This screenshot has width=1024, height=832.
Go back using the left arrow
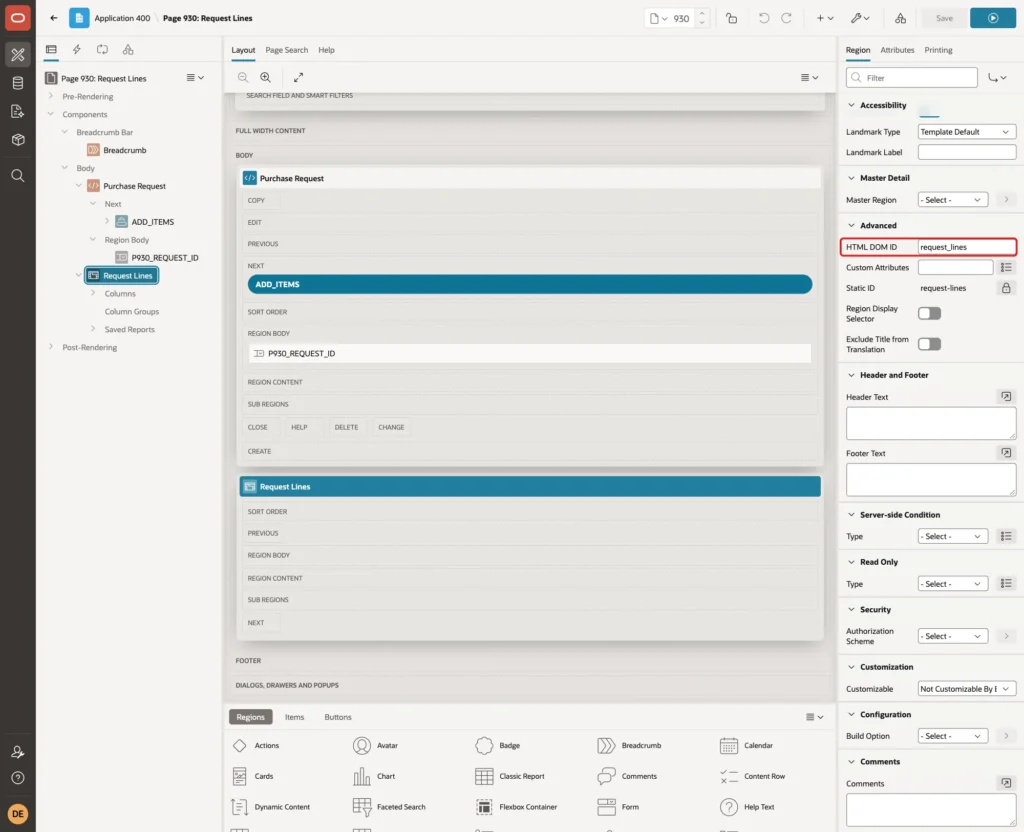click(x=54, y=18)
